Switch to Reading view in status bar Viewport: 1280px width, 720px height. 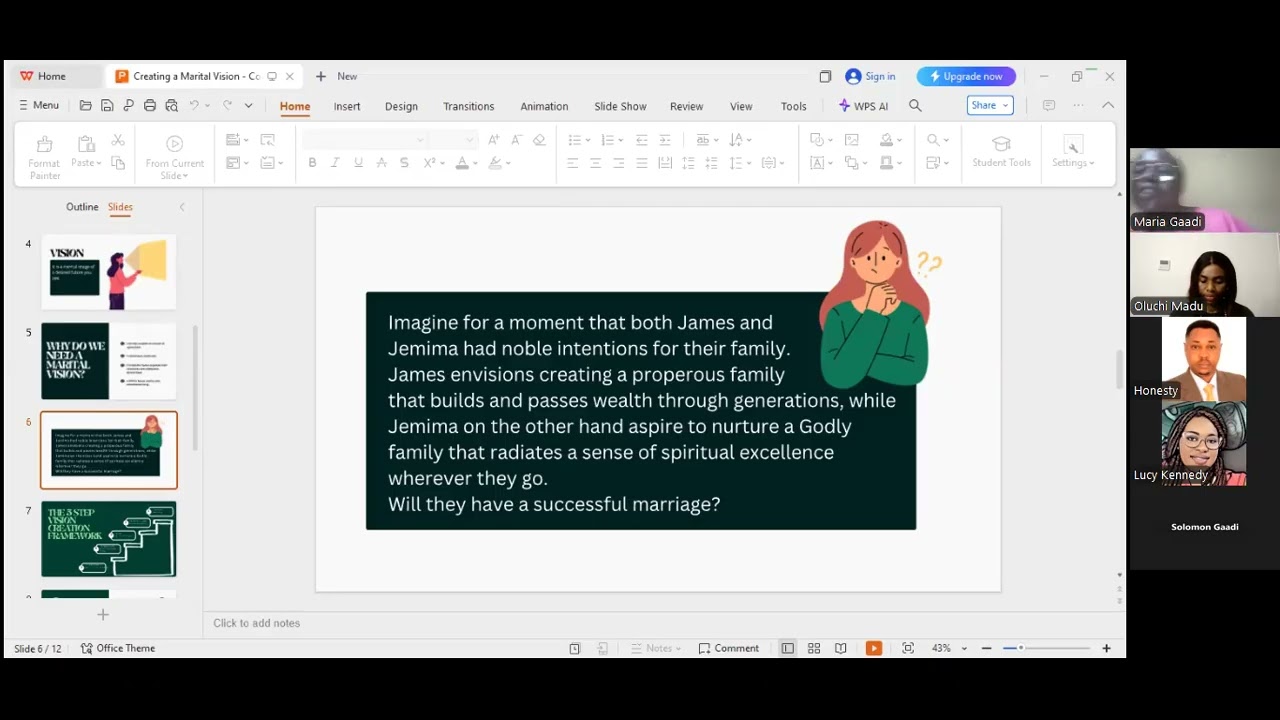click(841, 648)
